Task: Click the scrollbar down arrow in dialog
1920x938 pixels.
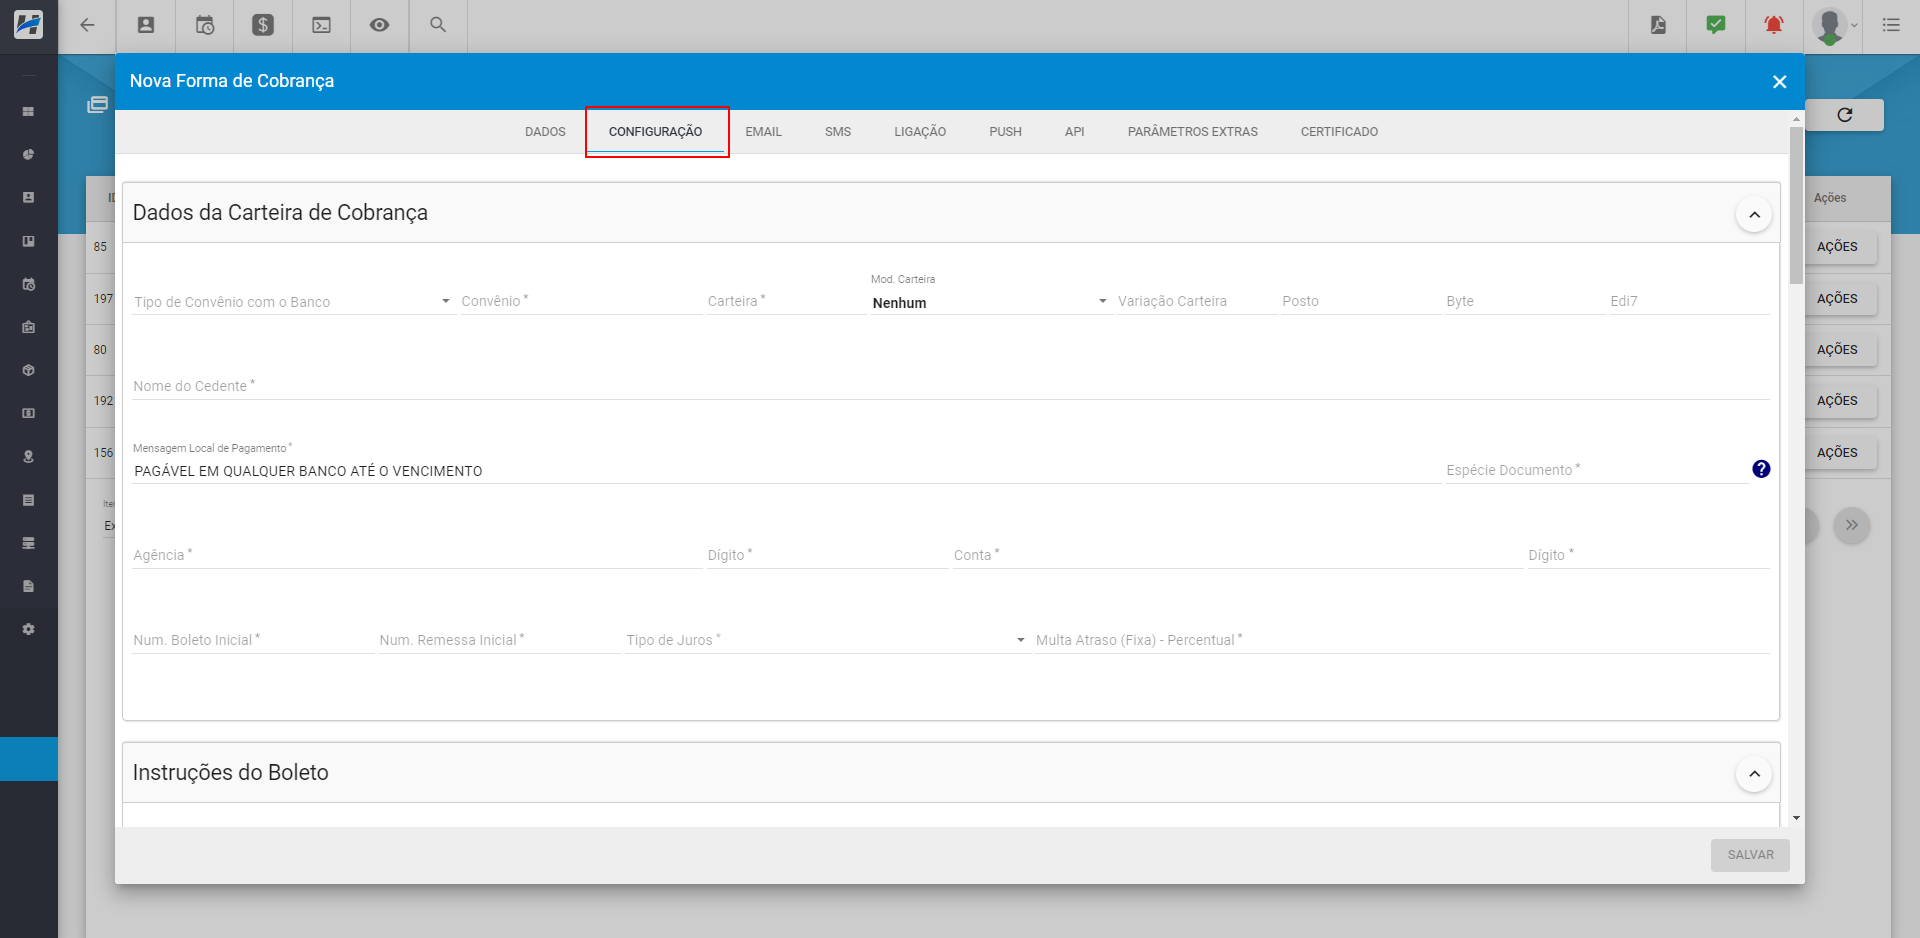Action: (1796, 818)
